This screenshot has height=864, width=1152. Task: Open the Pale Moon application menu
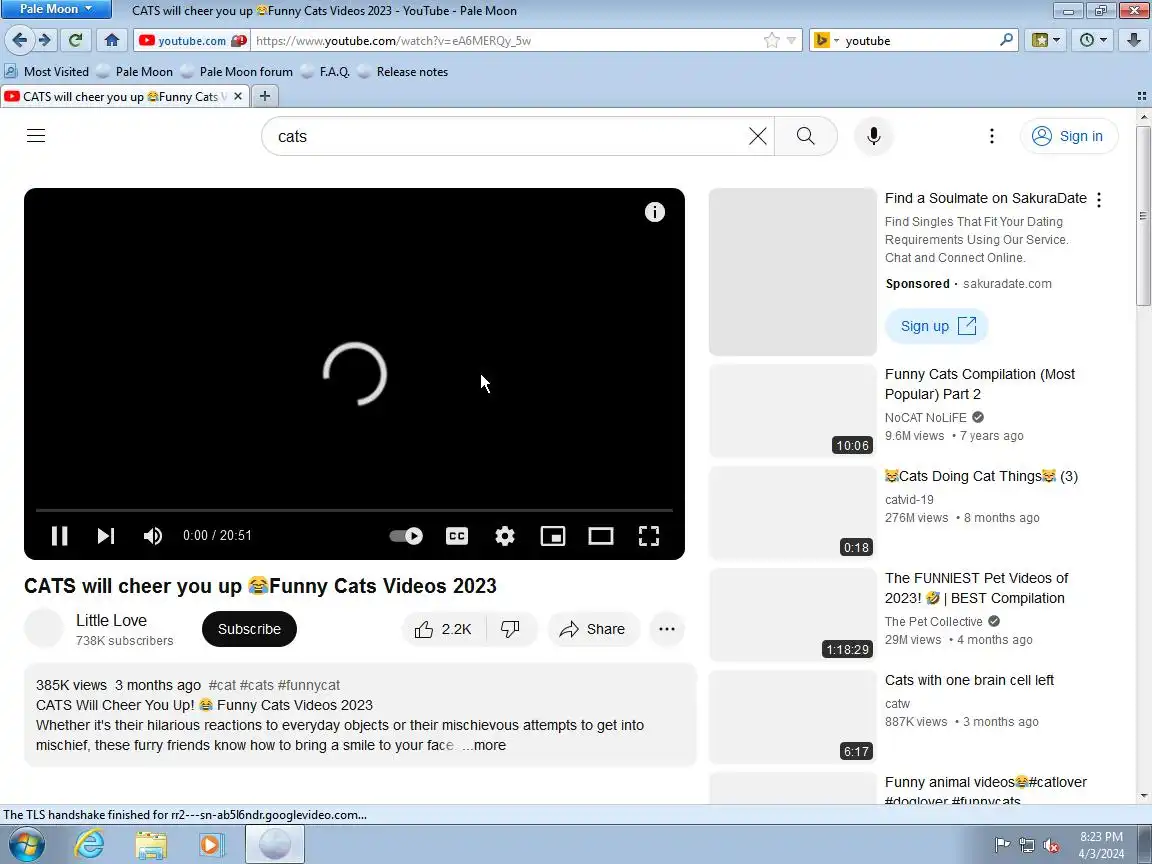tap(56, 9)
